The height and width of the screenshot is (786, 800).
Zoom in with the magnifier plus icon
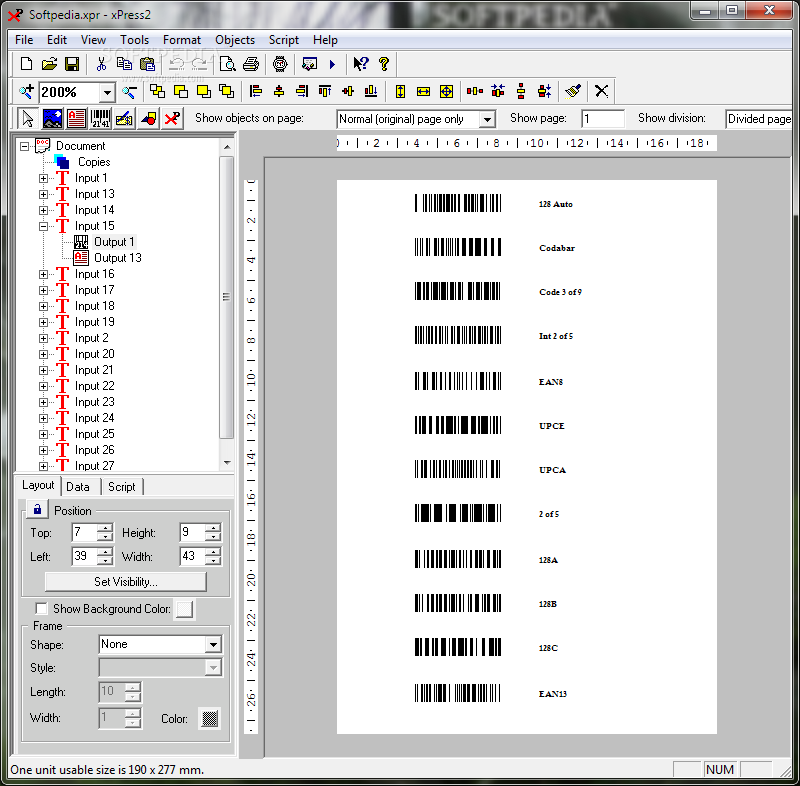(x=26, y=92)
